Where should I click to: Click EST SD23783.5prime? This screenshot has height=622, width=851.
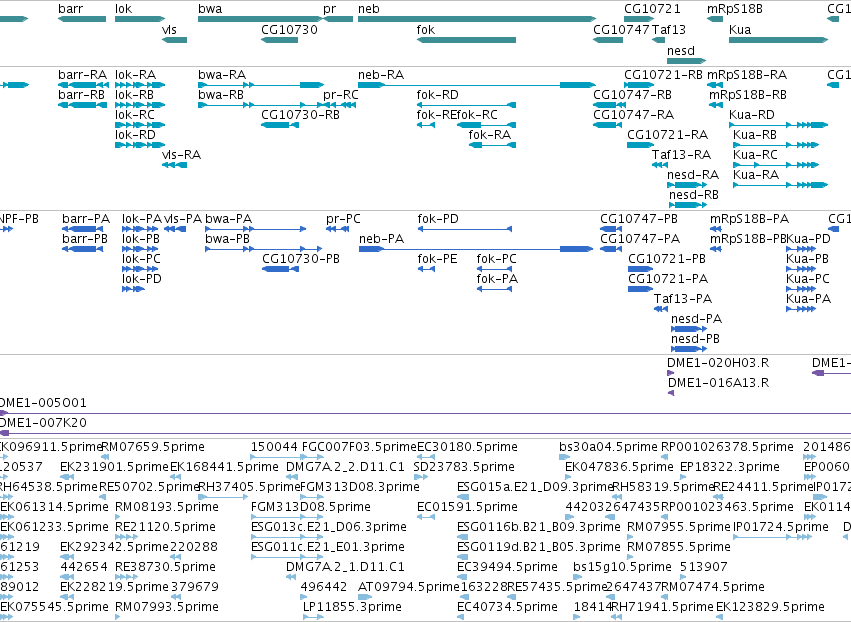coord(464,467)
